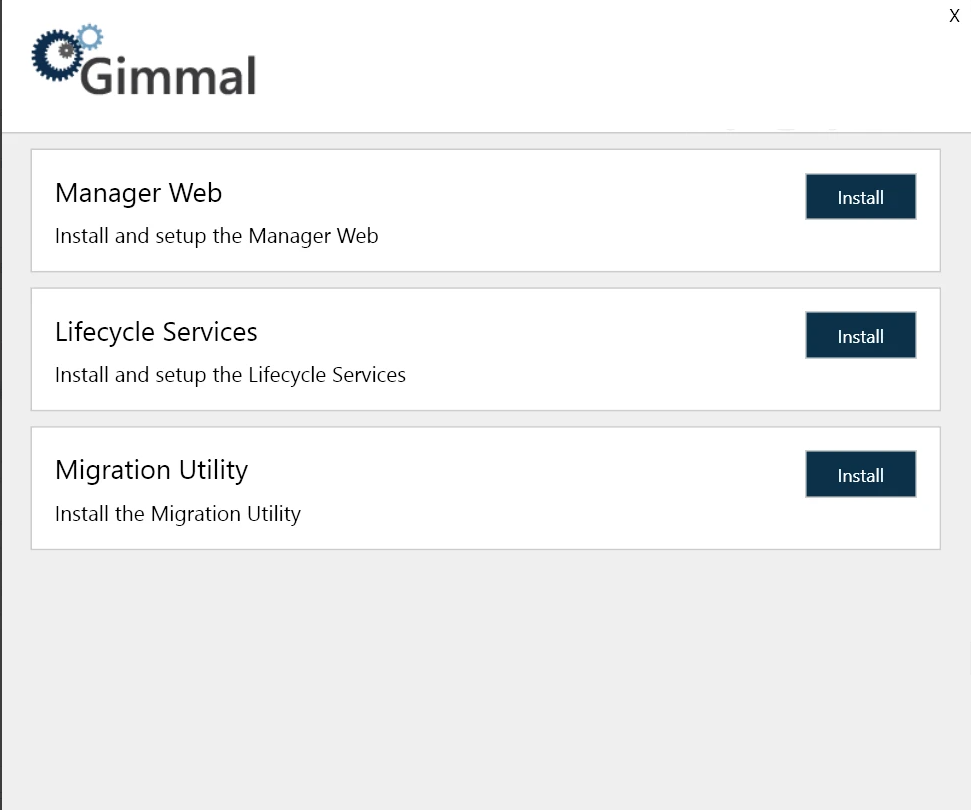
Task: Select the Manager Web heading
Action: pos(138,193)
